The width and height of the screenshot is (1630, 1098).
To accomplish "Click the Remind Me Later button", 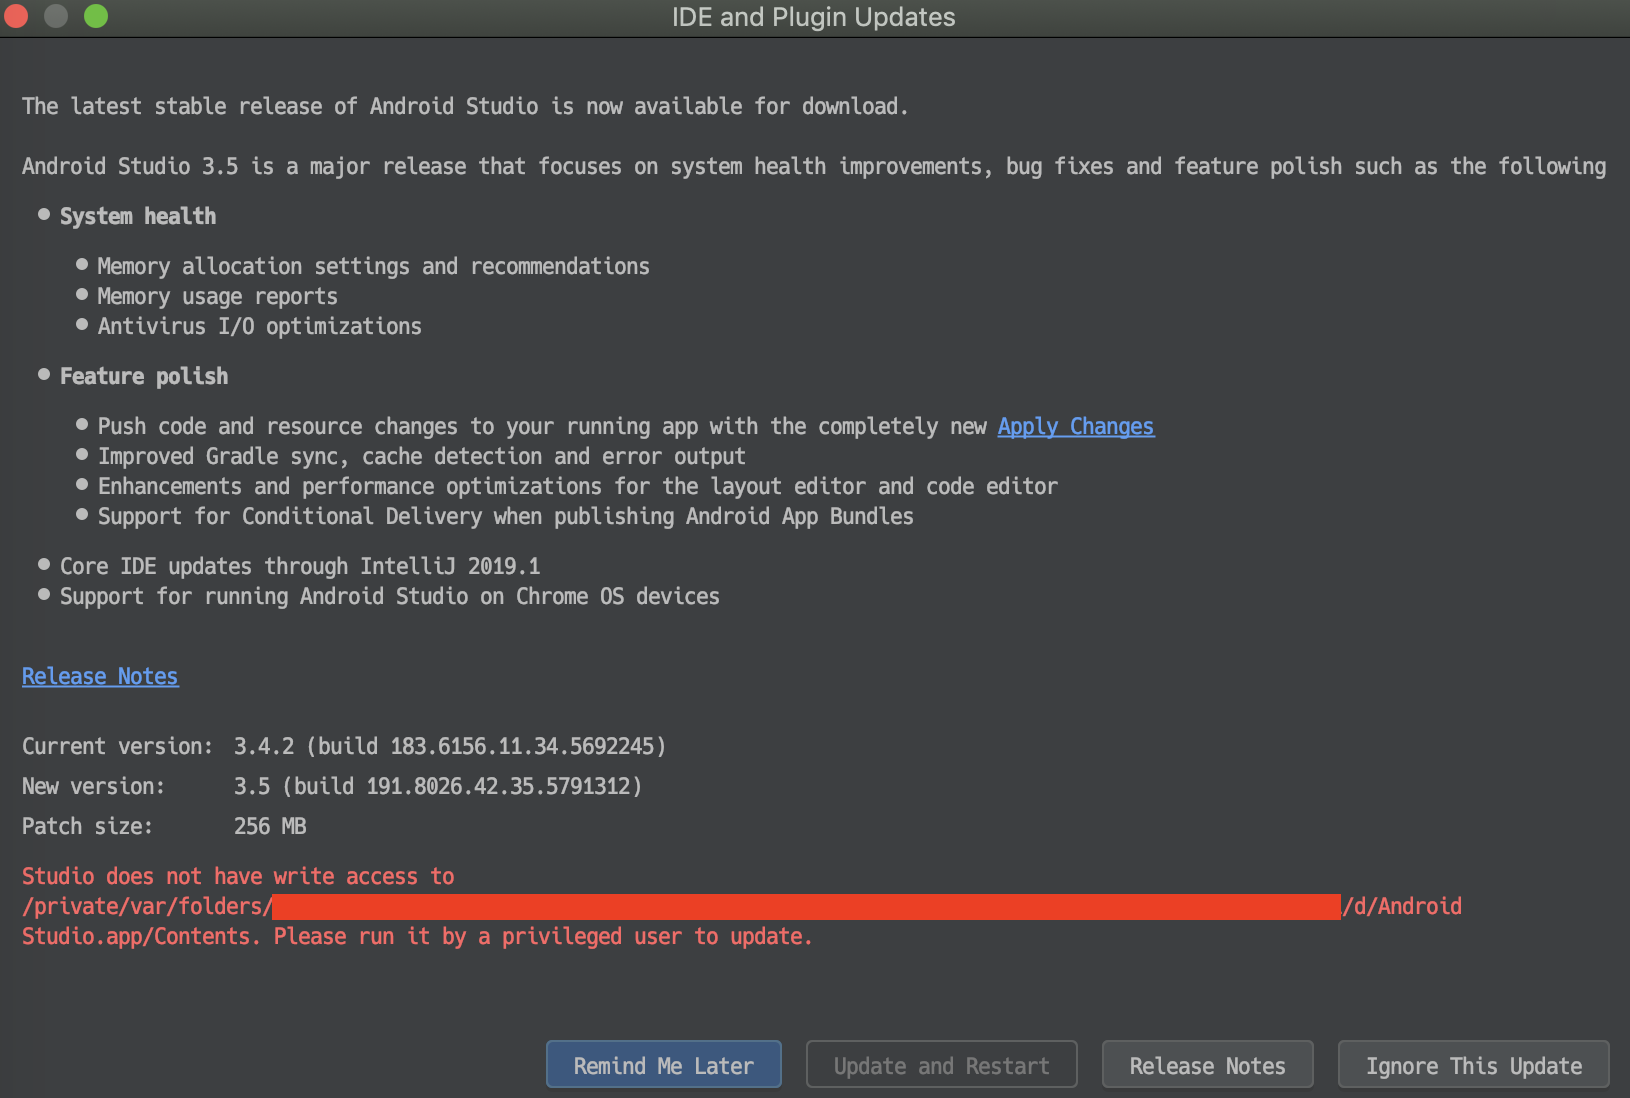I will point(663,1064).
